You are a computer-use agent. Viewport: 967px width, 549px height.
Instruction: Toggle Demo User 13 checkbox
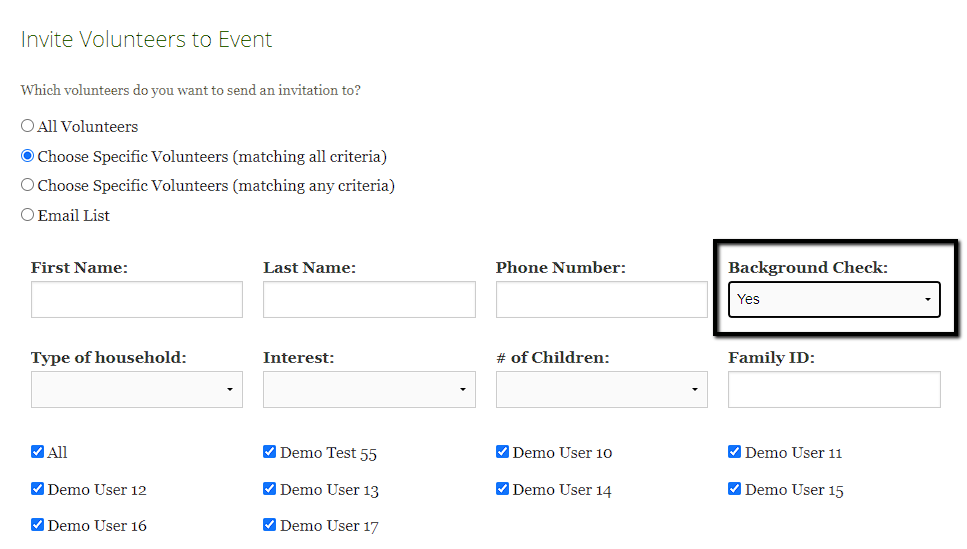click(x=270, y=489)
